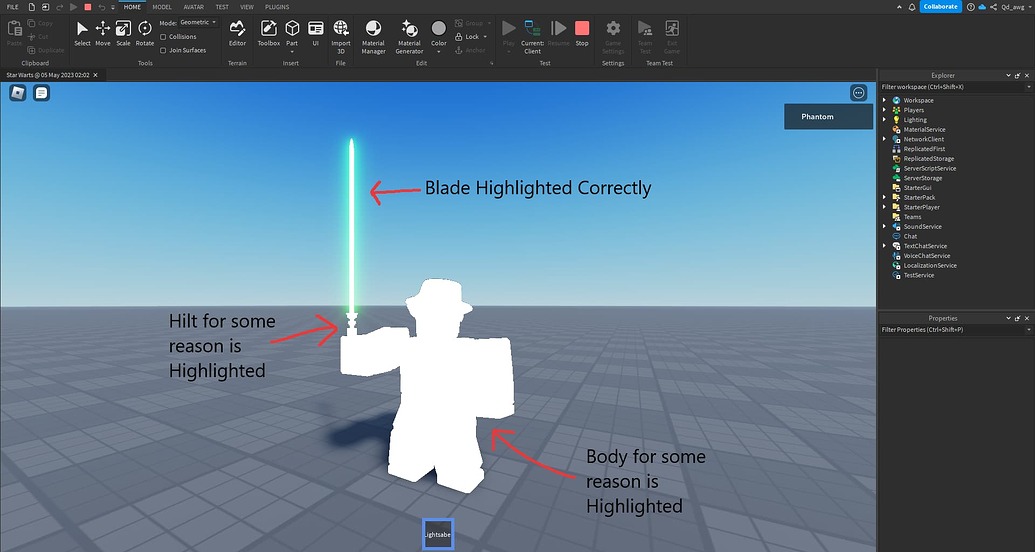Screen dimensions: 1035x552
Task: Select the Select tool in Tools
Action: point(82,33)
